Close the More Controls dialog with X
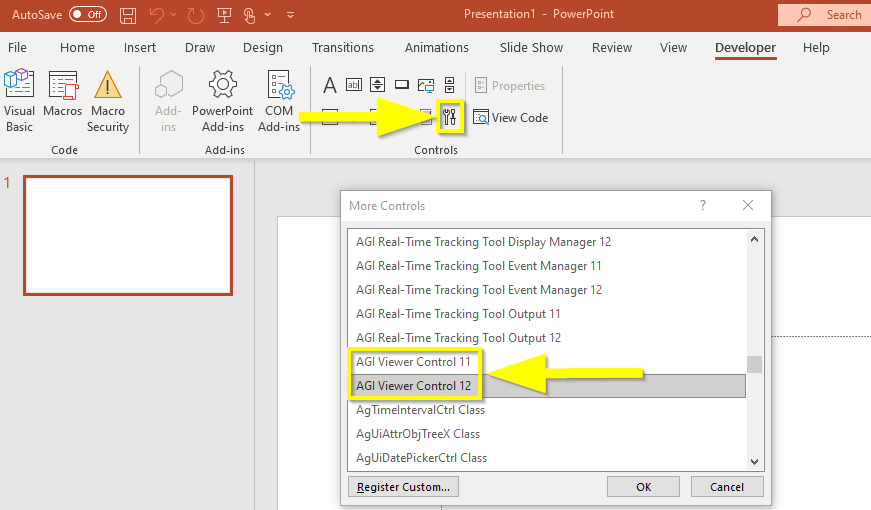This screenshot has width=871, height=510. [x=748, y=206]
